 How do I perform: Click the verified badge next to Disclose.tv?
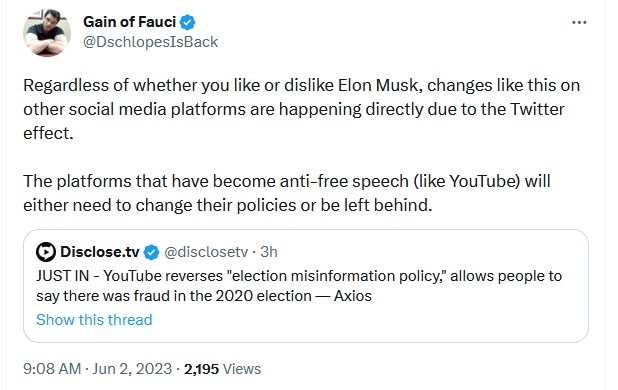click(151, 252)
